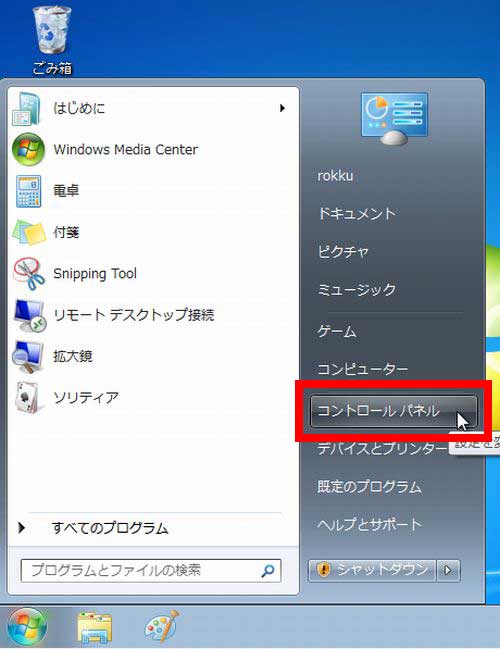500x649 pixels.
Task: Click the ソリティア label text
Action: tap(86, 398)
